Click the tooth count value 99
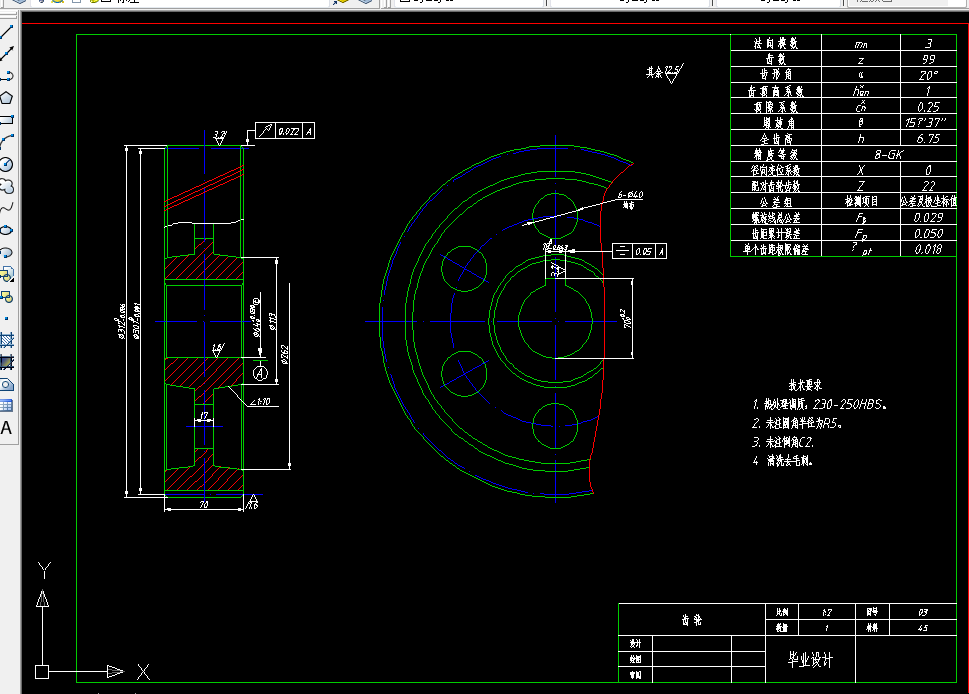Viewport: 969px width, 694px height. (x=928, y=59)
